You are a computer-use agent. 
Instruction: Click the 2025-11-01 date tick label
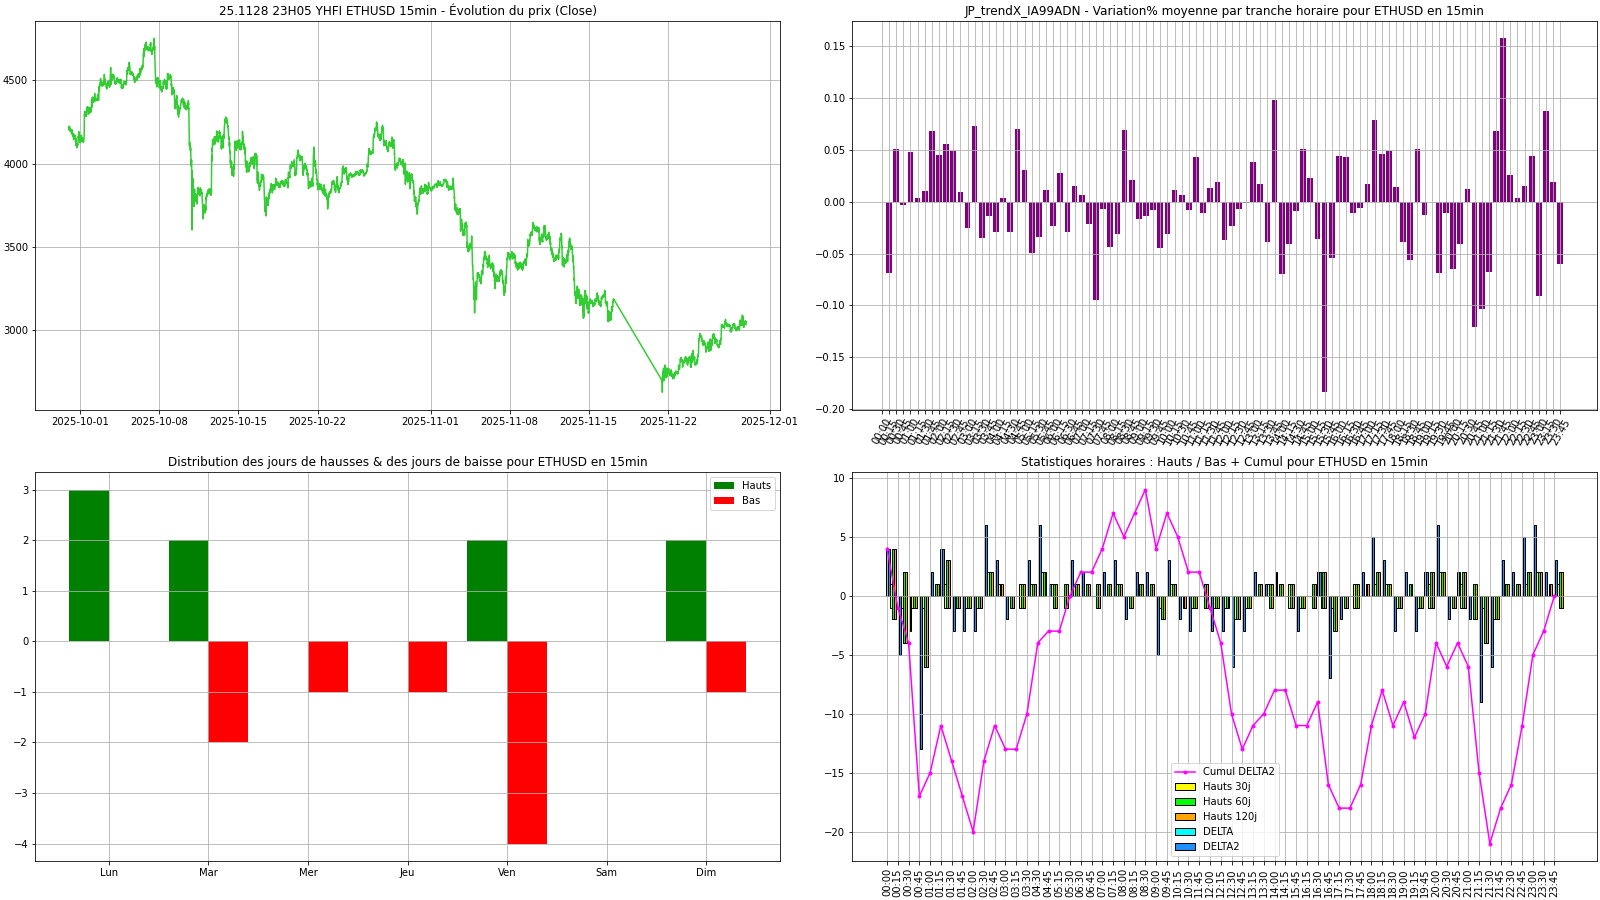click(430, 422)
